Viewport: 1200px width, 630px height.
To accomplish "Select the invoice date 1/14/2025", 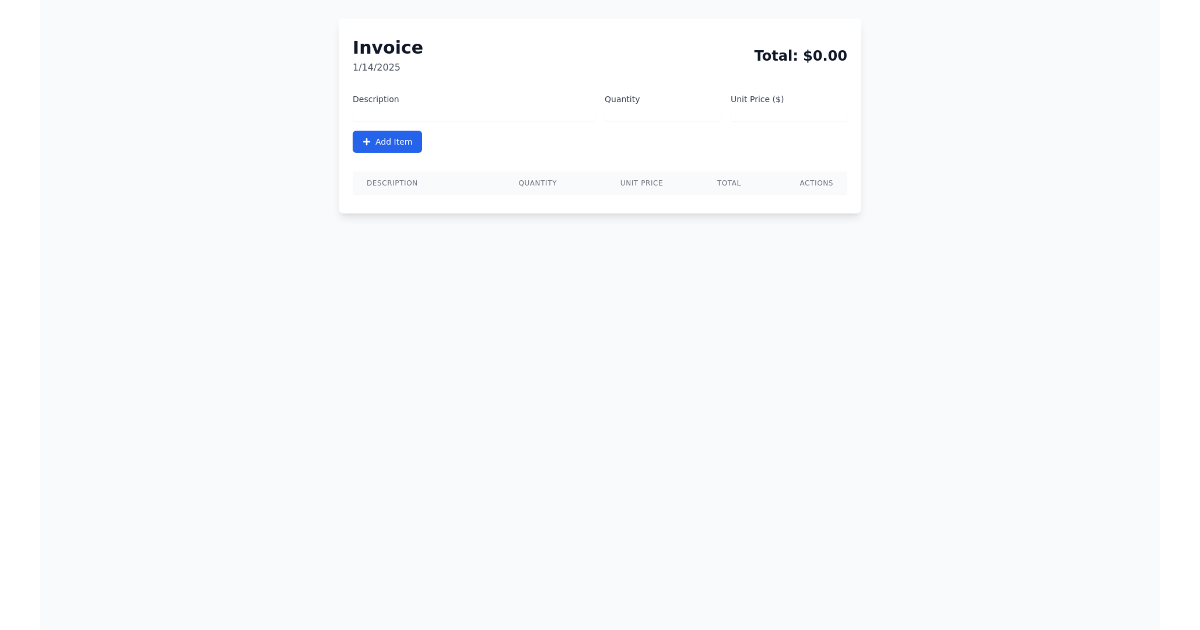I will click(x=376, y=67).
